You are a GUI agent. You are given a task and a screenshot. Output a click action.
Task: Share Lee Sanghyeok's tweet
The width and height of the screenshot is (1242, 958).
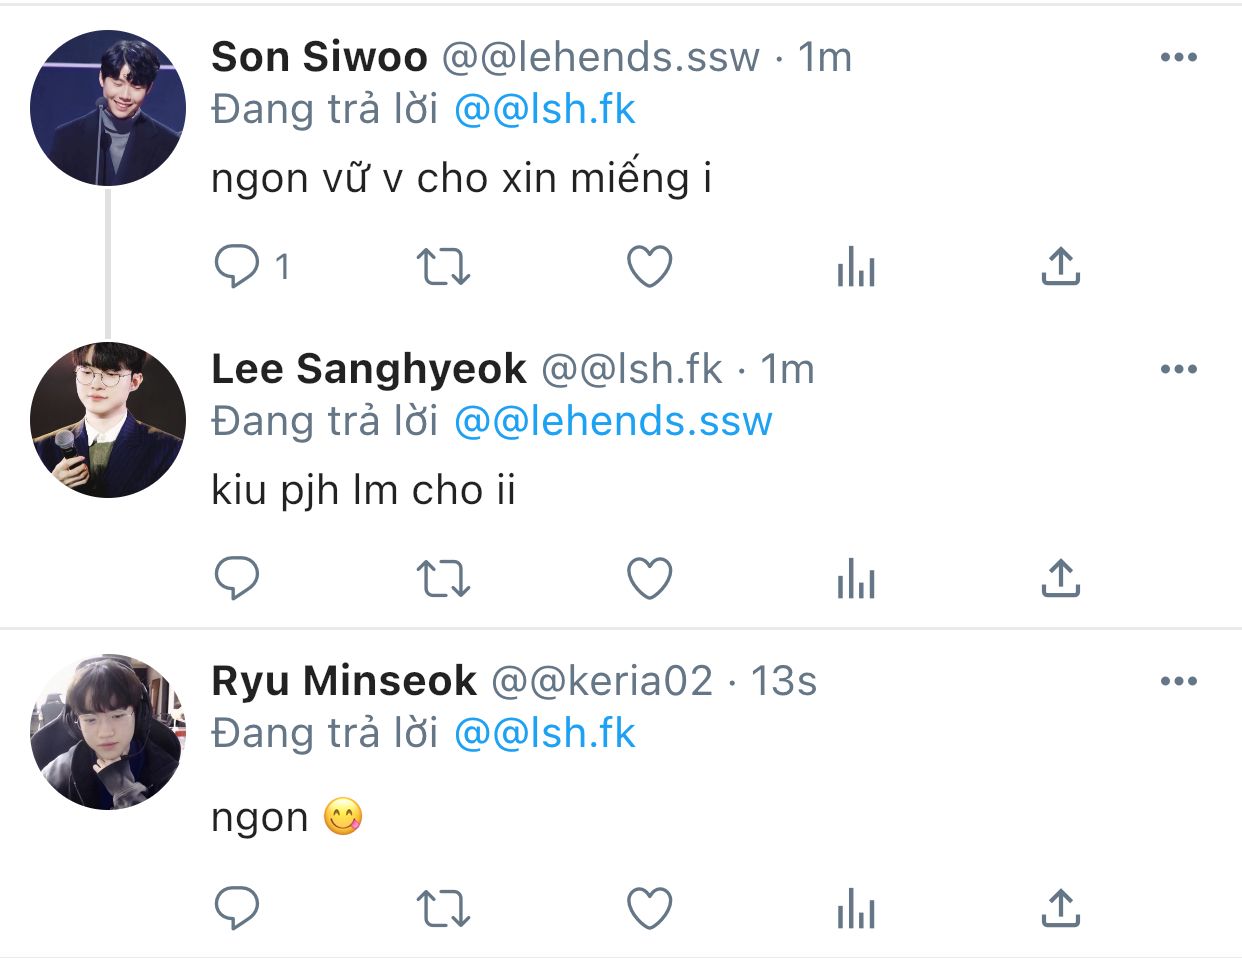(1060, 578)
